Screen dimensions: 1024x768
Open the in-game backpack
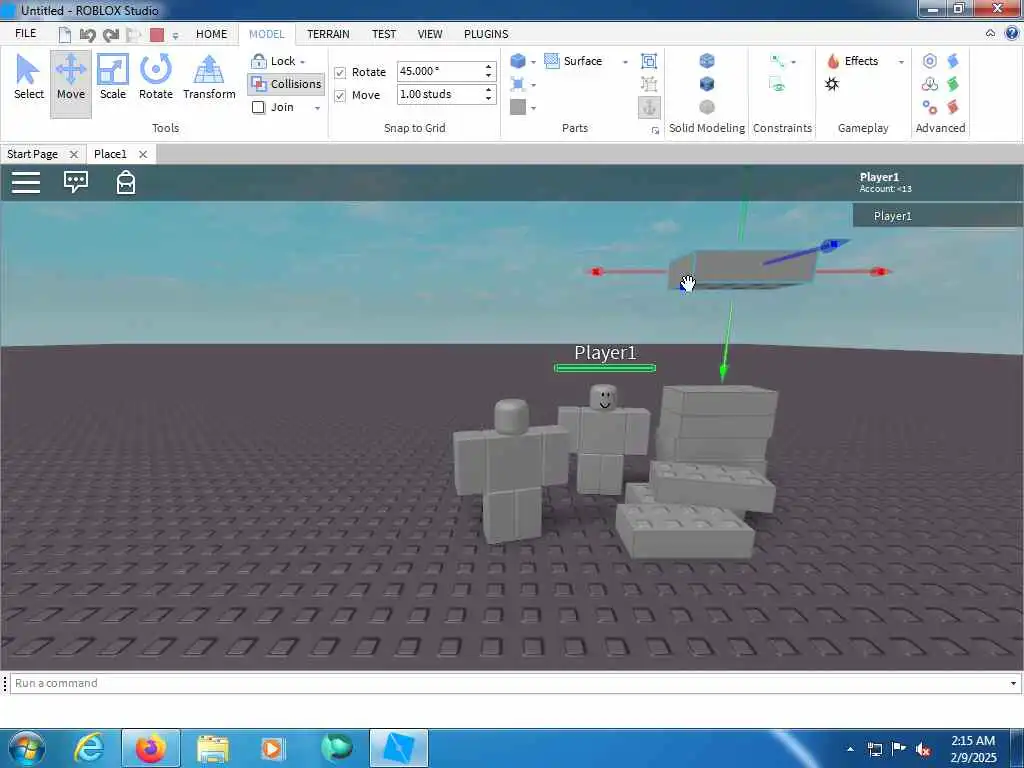tap(125, 182)
